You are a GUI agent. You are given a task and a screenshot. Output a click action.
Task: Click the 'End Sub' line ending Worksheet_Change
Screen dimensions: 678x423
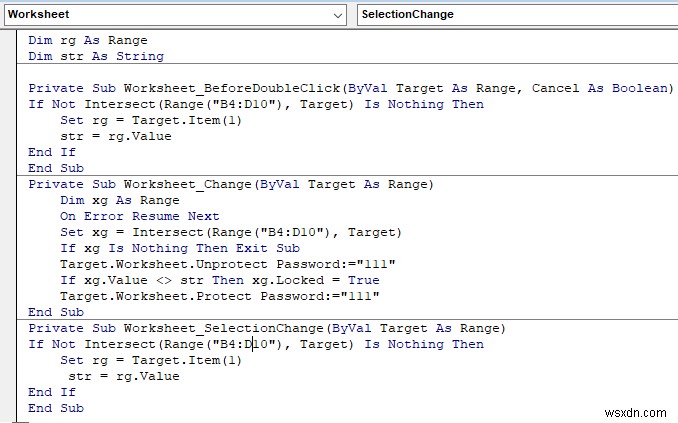[56, 312]
